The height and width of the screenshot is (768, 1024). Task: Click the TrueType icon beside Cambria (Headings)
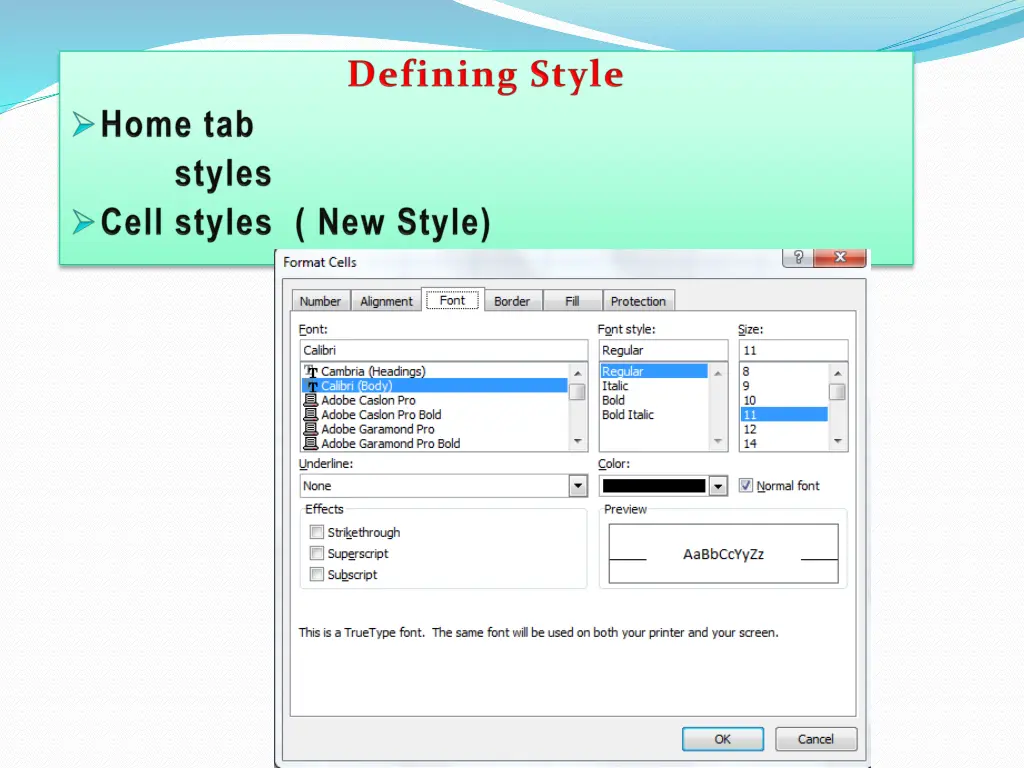pos(311,371)
